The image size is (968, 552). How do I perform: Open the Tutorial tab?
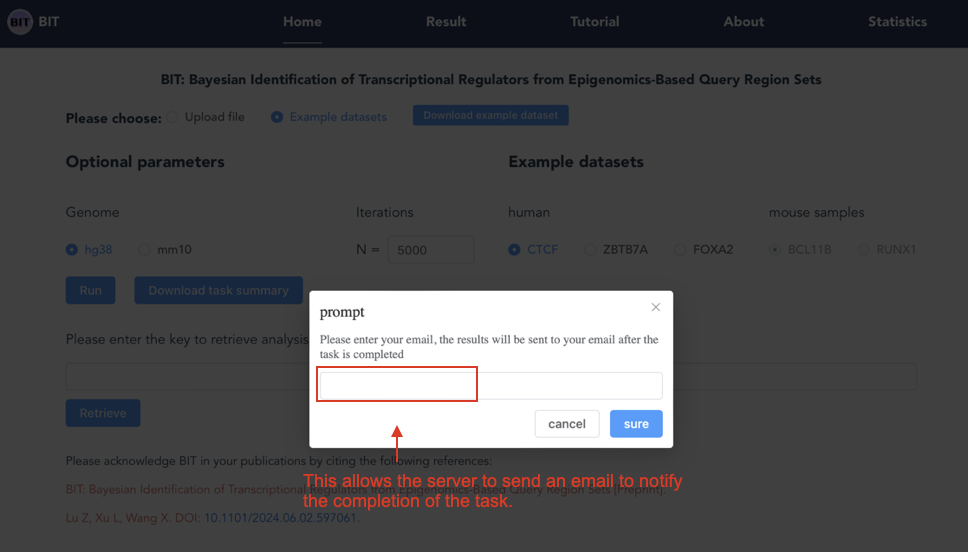click(x=595, y=22)
